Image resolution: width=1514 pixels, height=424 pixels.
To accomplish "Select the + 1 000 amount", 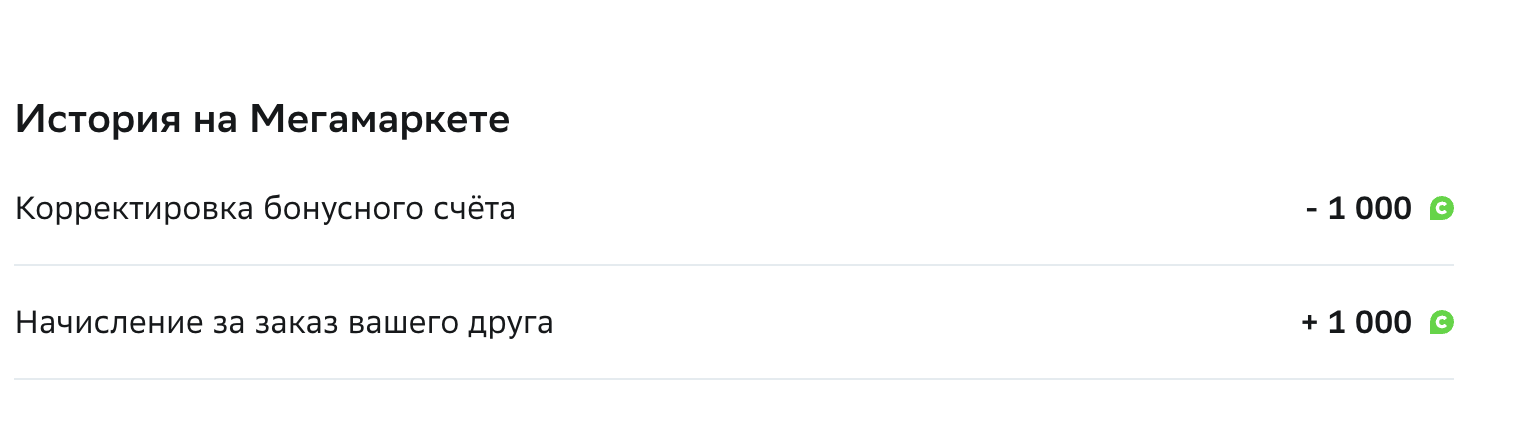I will (1357, 323).
